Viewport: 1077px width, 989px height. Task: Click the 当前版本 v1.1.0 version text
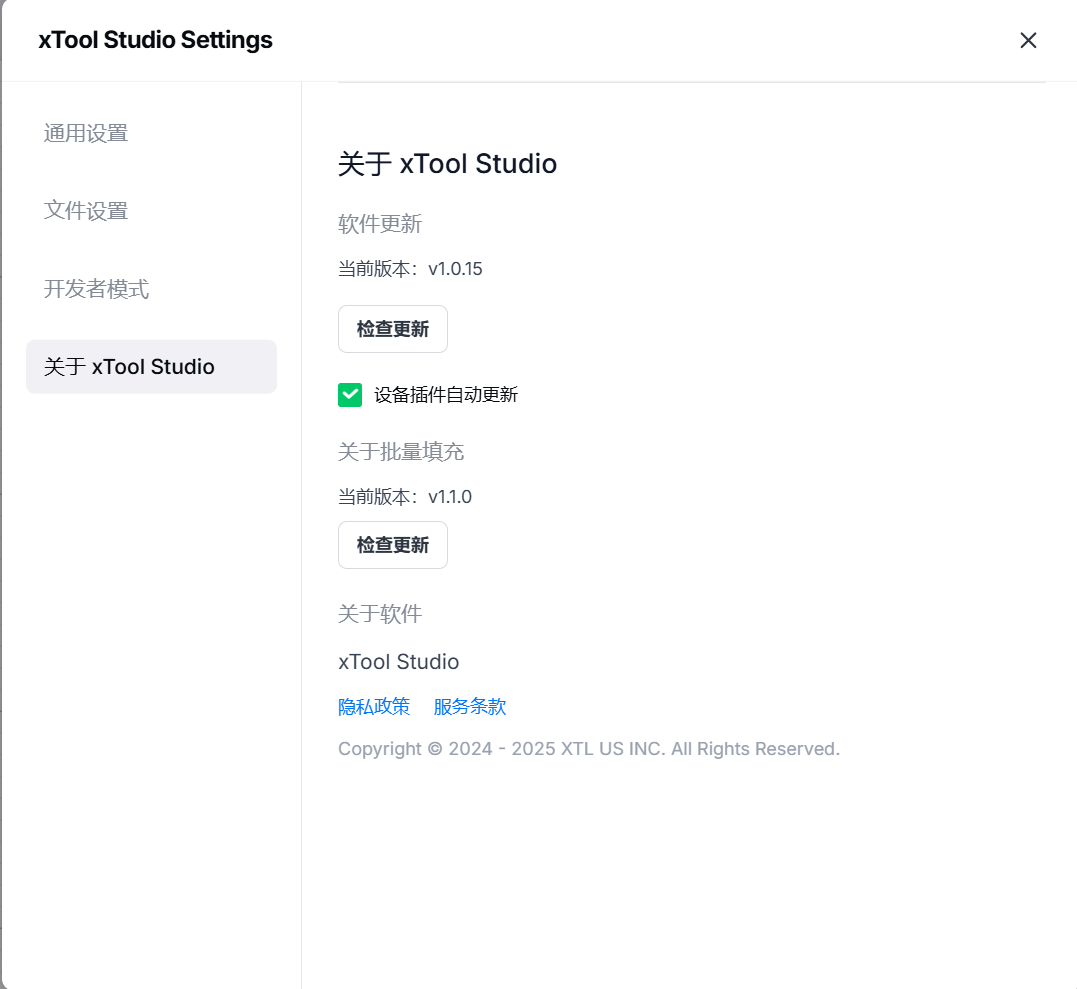[x=405, y=497]
